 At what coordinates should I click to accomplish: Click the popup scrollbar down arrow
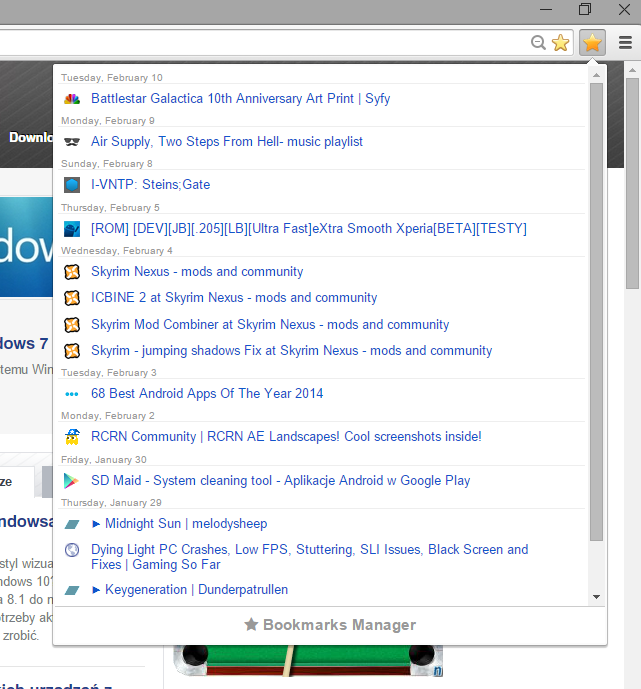[x=596, y=597]
